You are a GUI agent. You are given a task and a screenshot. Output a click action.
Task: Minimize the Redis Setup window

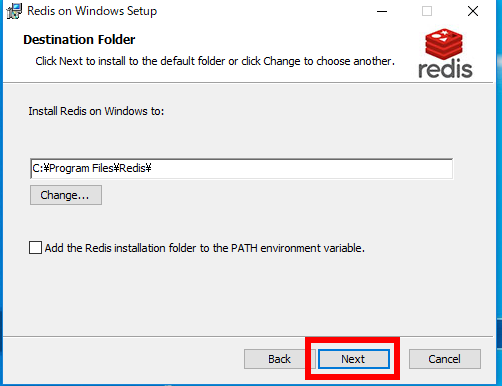[382, 11]
